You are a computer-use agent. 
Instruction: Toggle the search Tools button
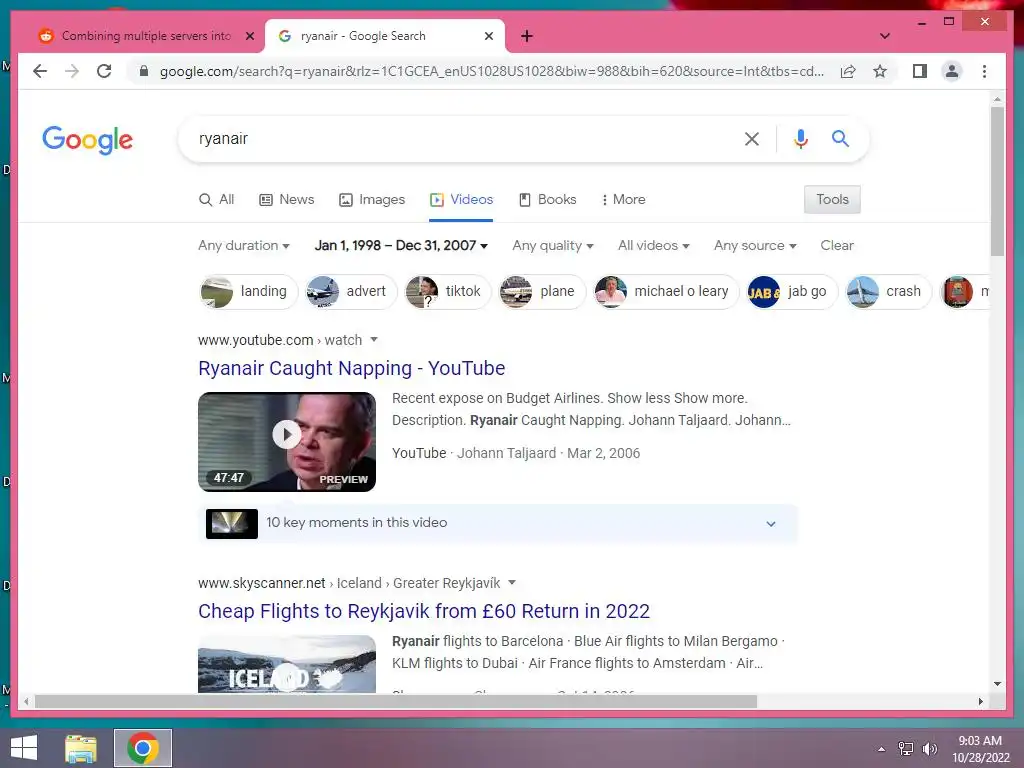tap(832, 199)
